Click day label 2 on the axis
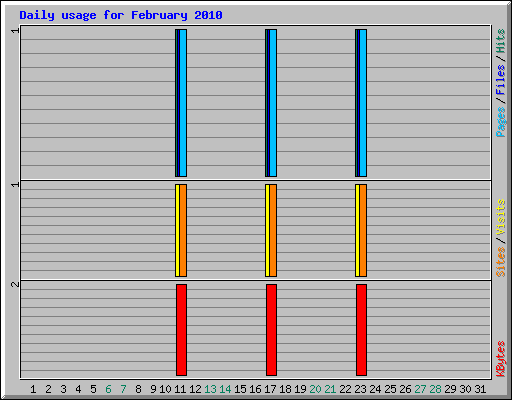512x400 pixels. pos(48,389)
